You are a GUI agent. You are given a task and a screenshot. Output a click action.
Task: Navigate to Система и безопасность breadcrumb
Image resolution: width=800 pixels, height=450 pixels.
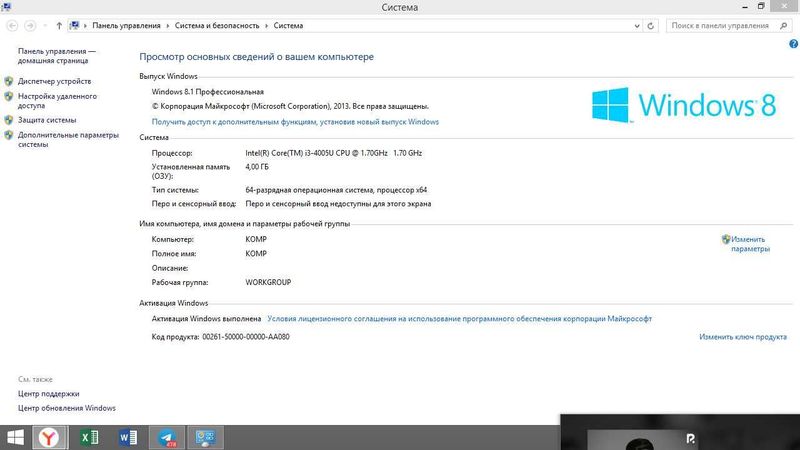217,26
